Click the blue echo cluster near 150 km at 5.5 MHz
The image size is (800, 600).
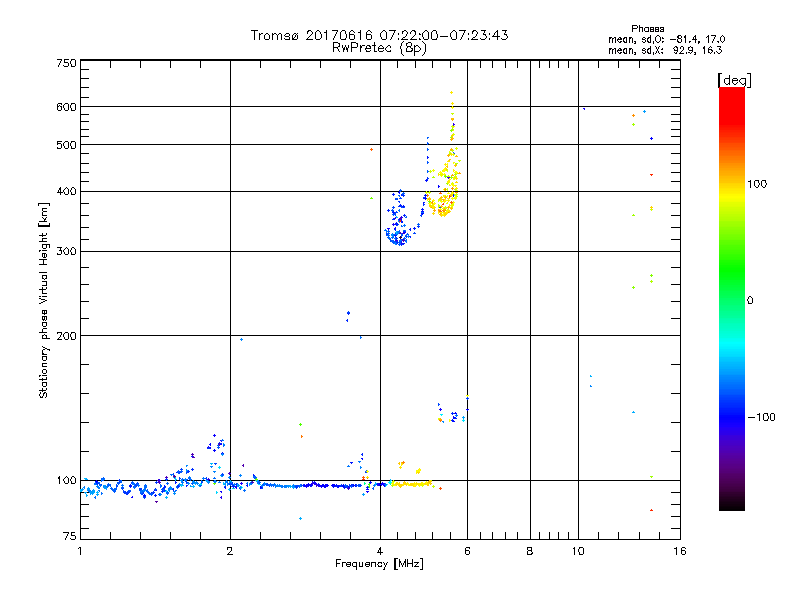(452, 415)
